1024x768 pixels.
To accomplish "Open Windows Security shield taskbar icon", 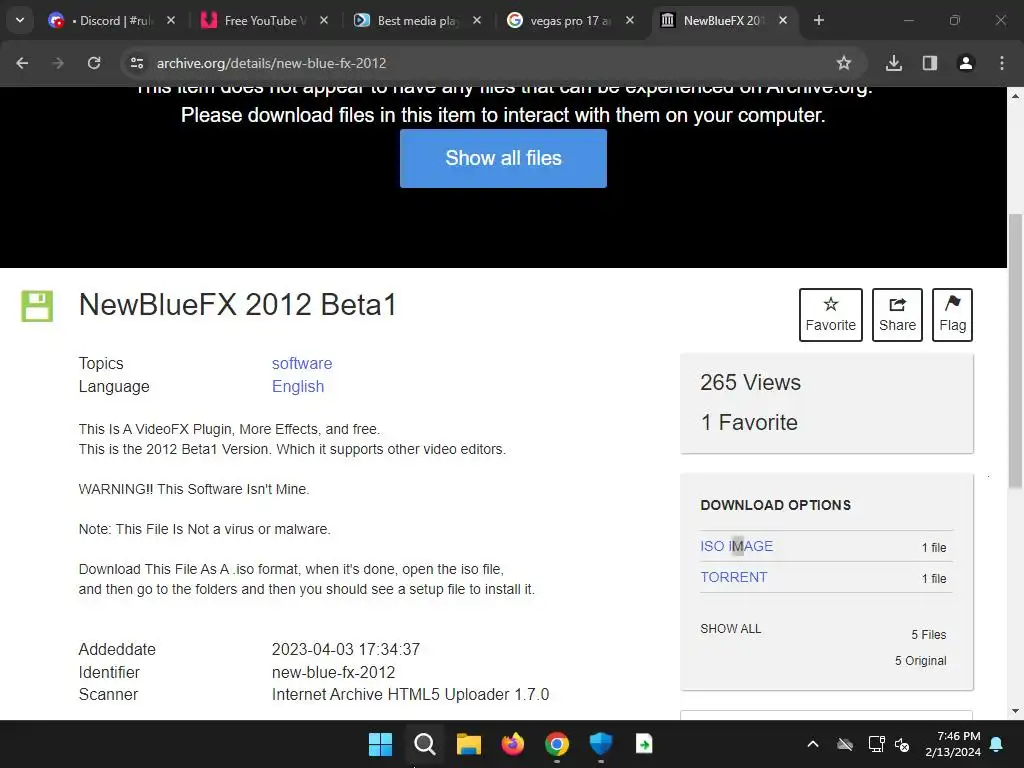I will pyautogui.click(x=601, y=744).
